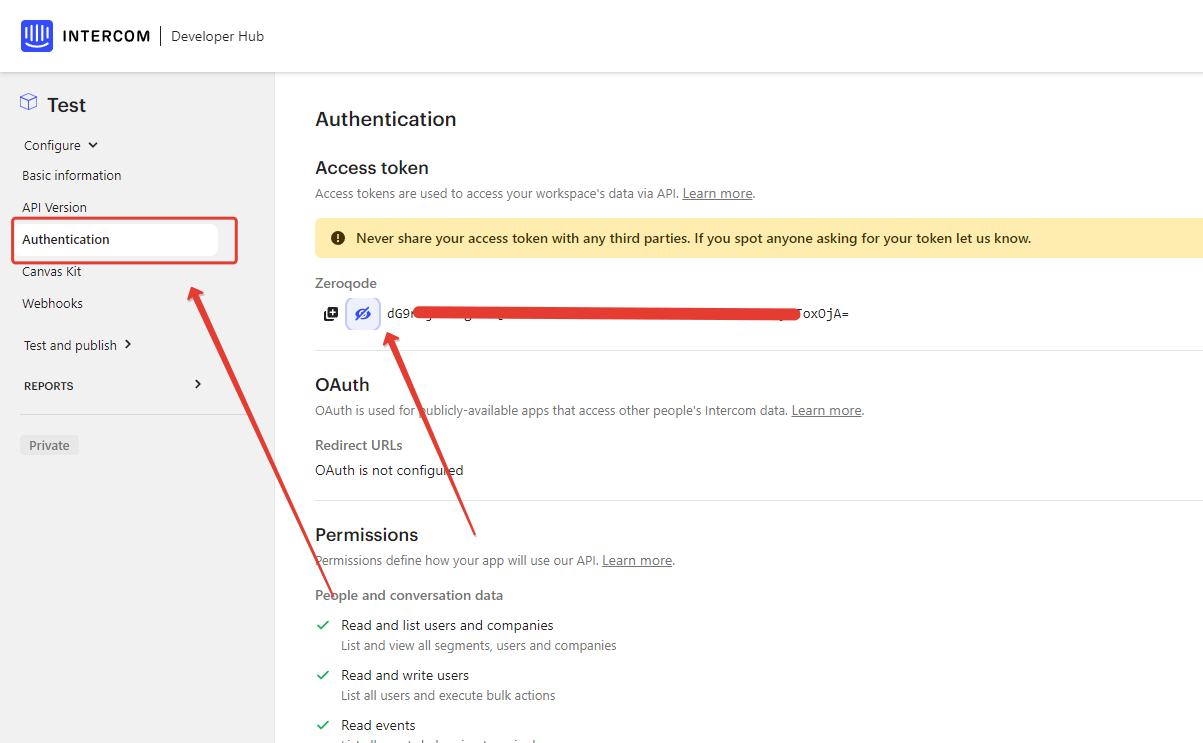Open API Version settings

point(55,207)
